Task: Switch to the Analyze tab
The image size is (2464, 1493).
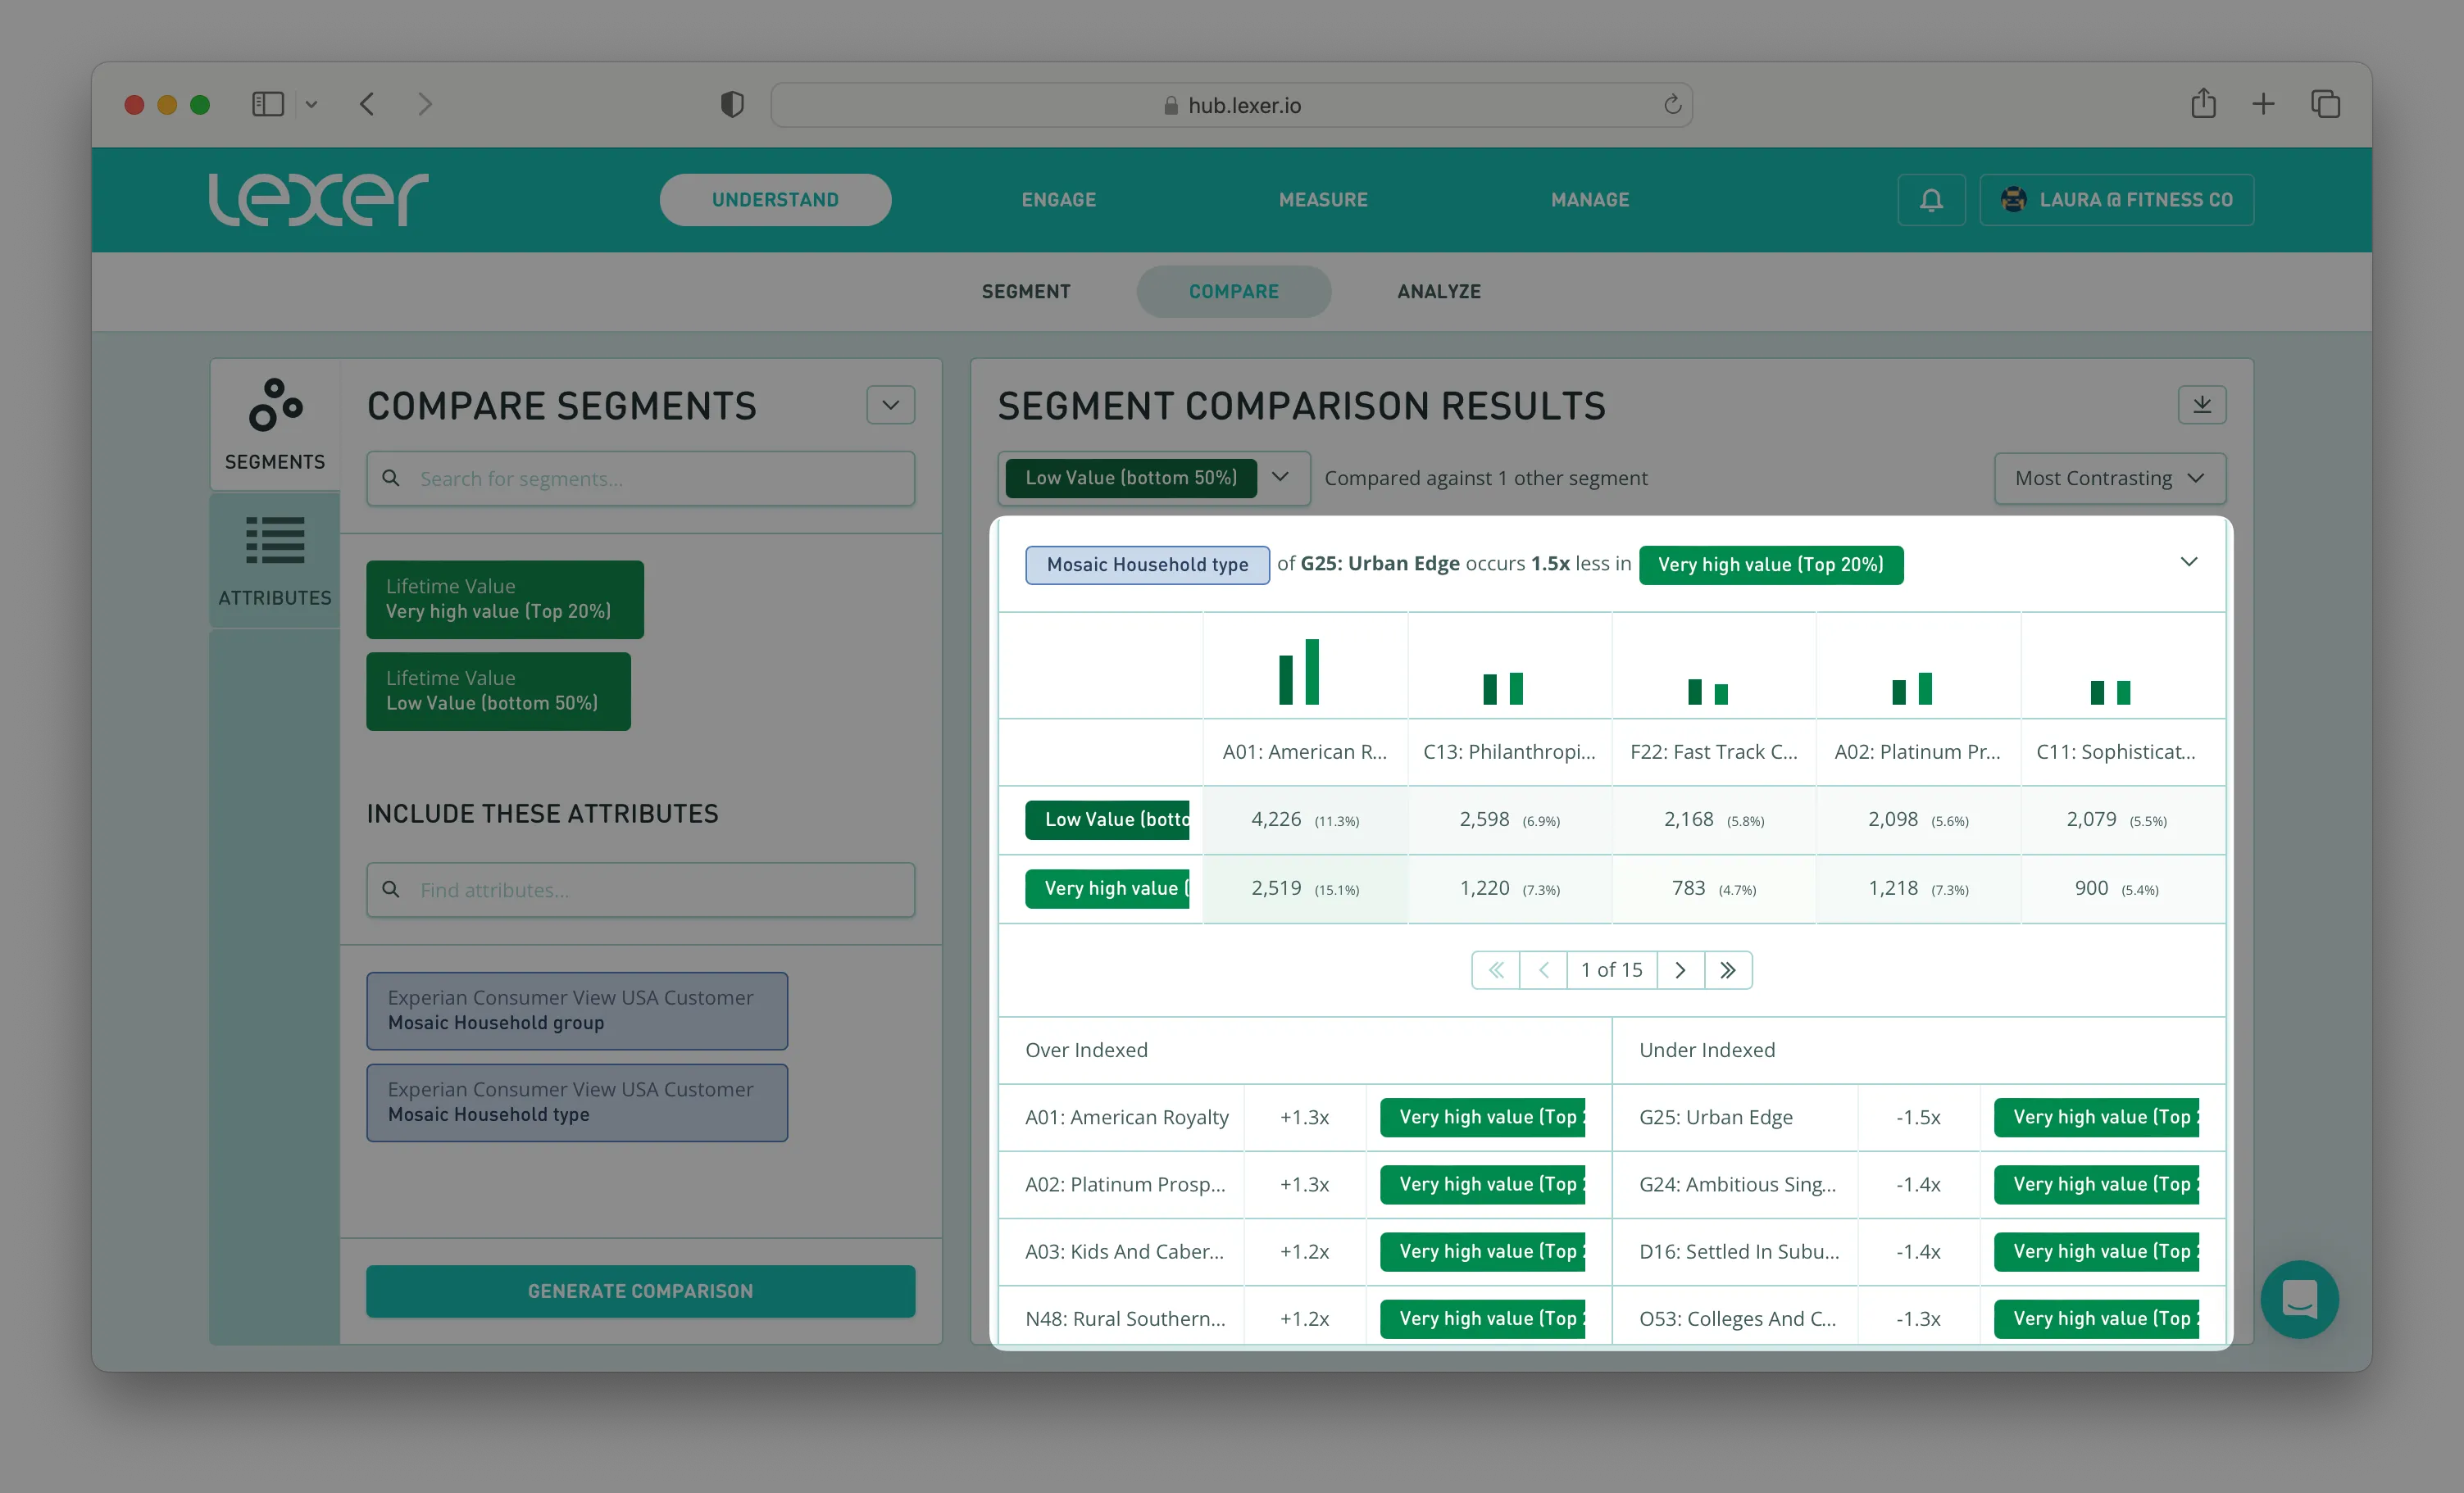Action: pyautogui.click(x=1438, y=291)
